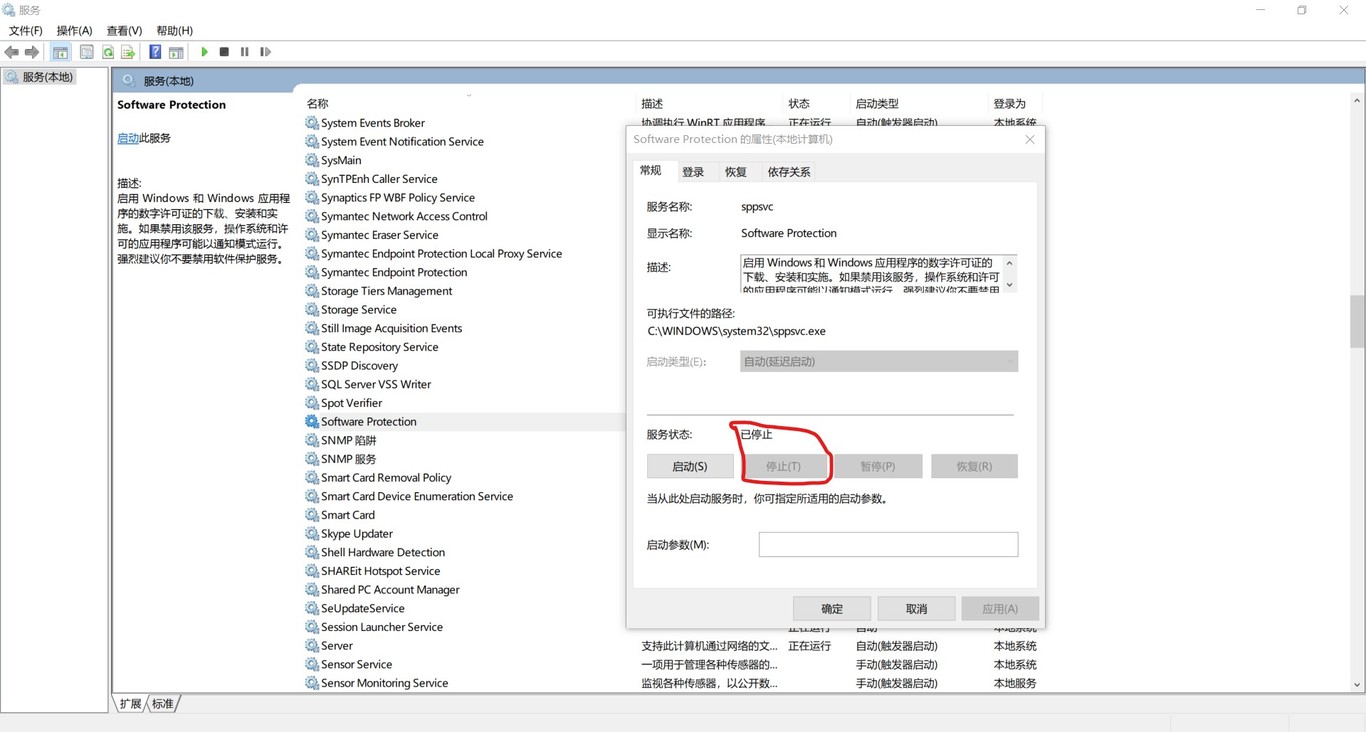Click the 取消 button in the dialog
Viewport: 1366px width, 732px height.
click(x=915, y=608)
